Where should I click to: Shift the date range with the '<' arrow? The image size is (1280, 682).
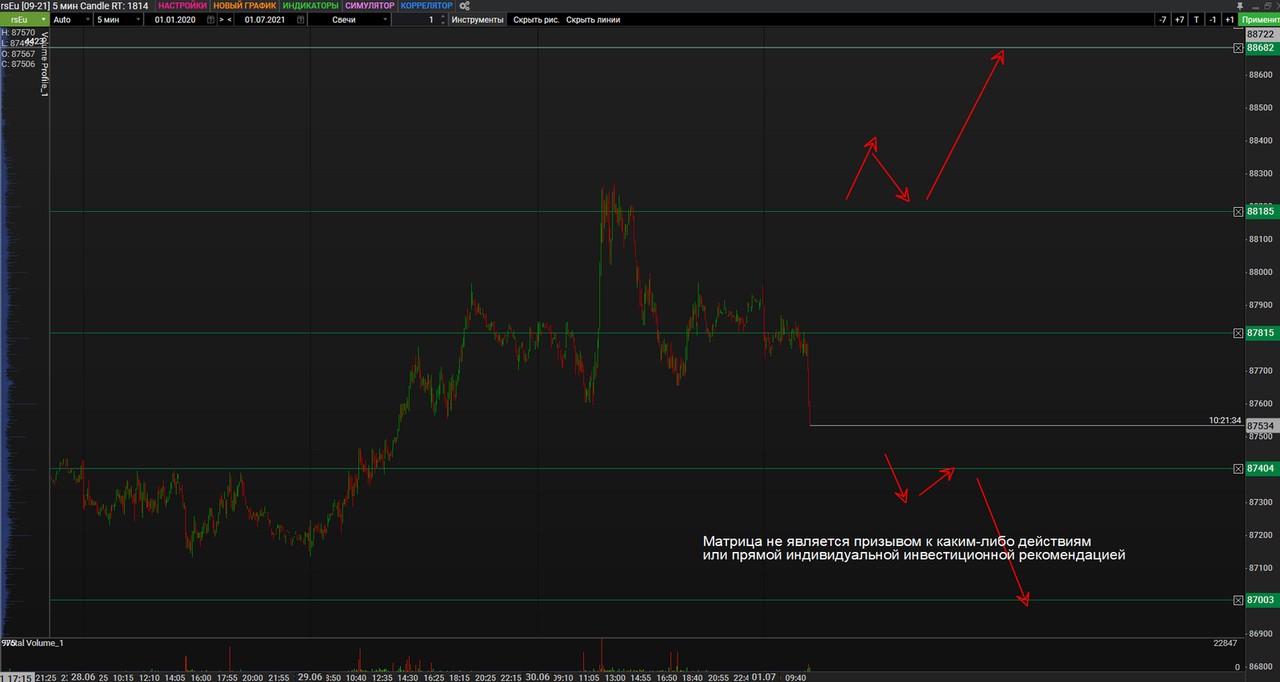coord(230,19)
